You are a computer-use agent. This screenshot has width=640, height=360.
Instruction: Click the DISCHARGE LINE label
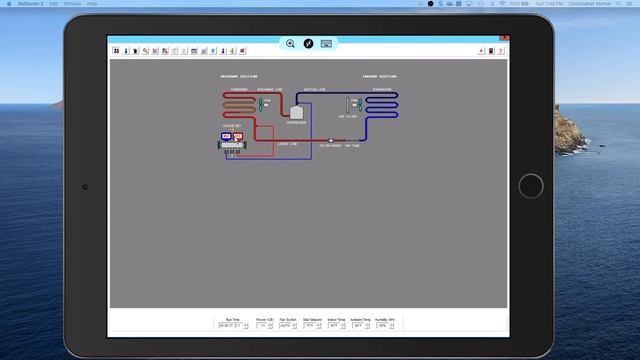(269, 89)
